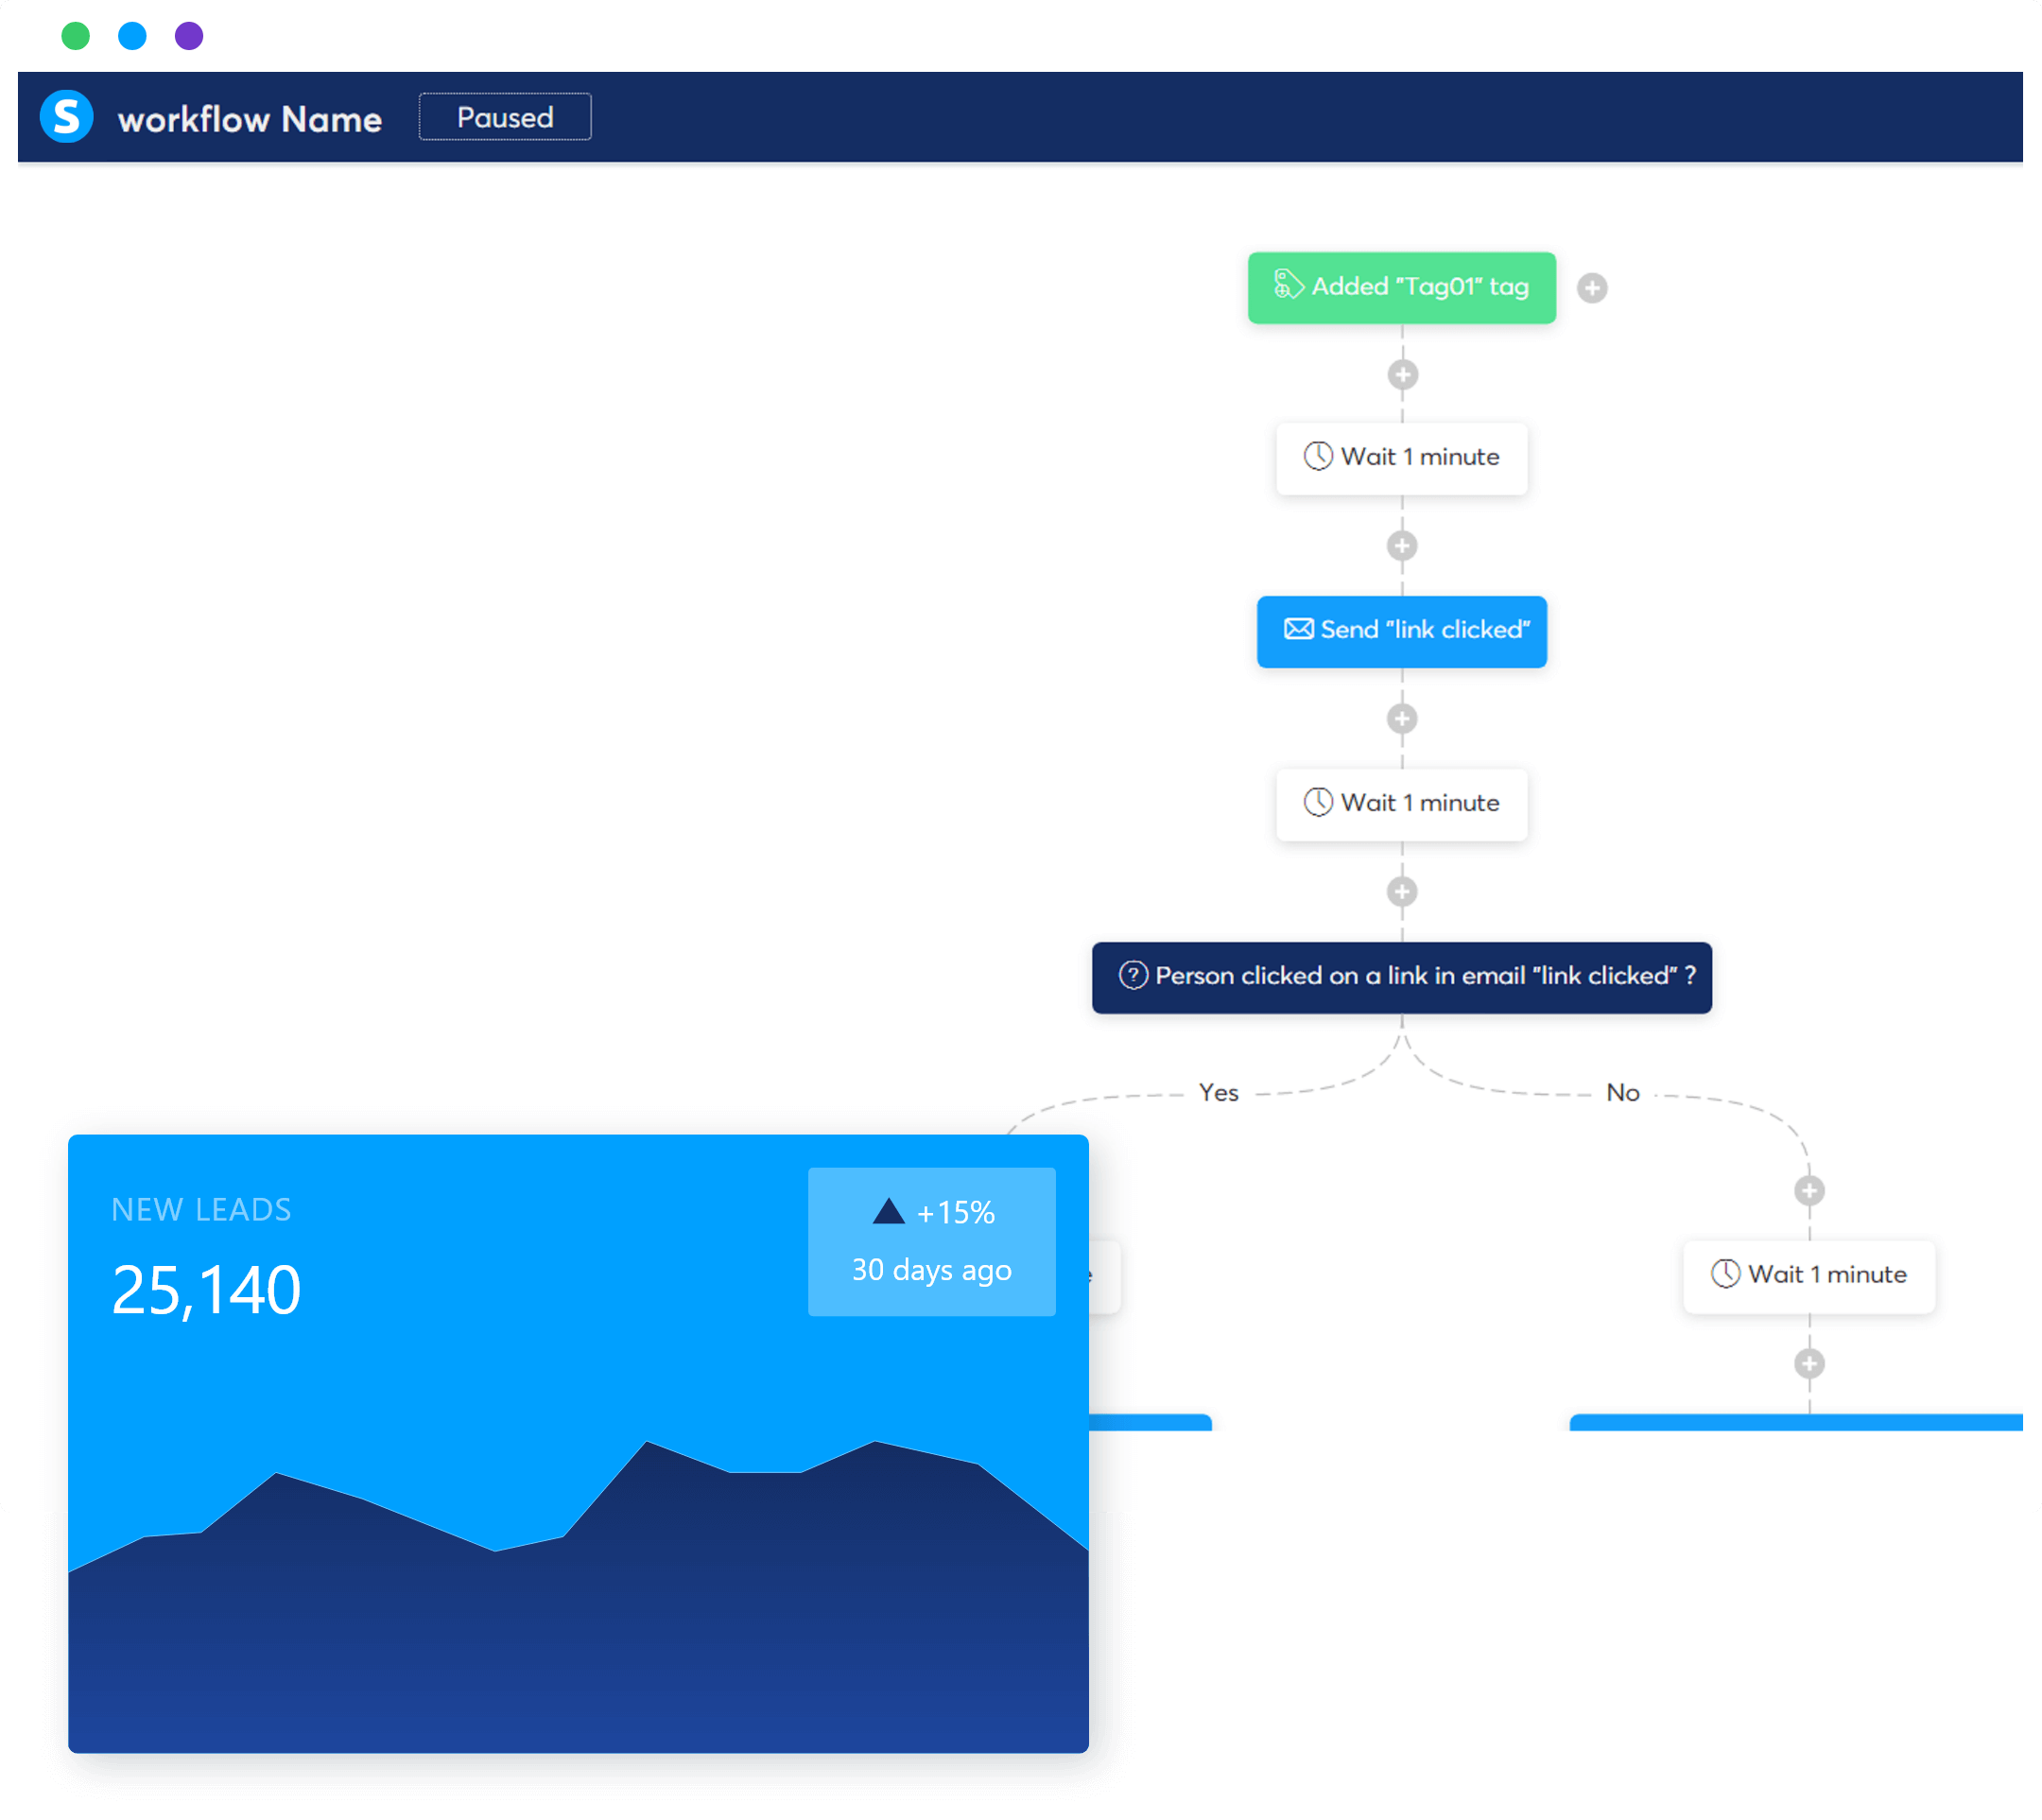2042x1820 pixels.
Task: Click plus icon below No branch wait
Action: click(1808, 1363)
